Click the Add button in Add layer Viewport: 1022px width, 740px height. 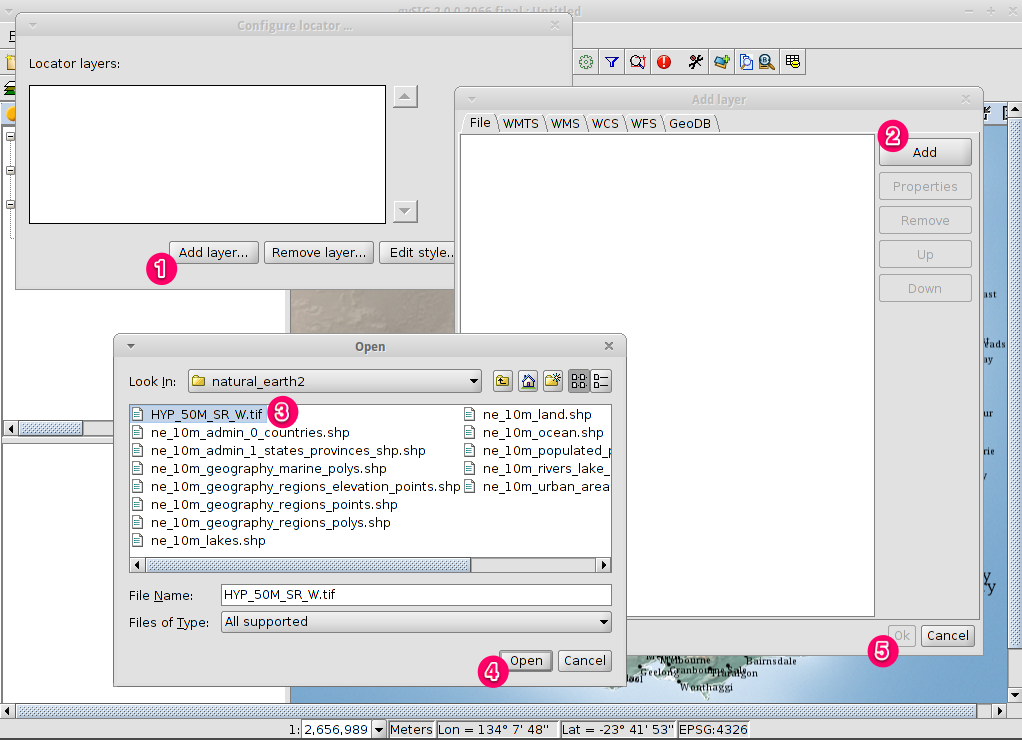click(x=924, y=152)
